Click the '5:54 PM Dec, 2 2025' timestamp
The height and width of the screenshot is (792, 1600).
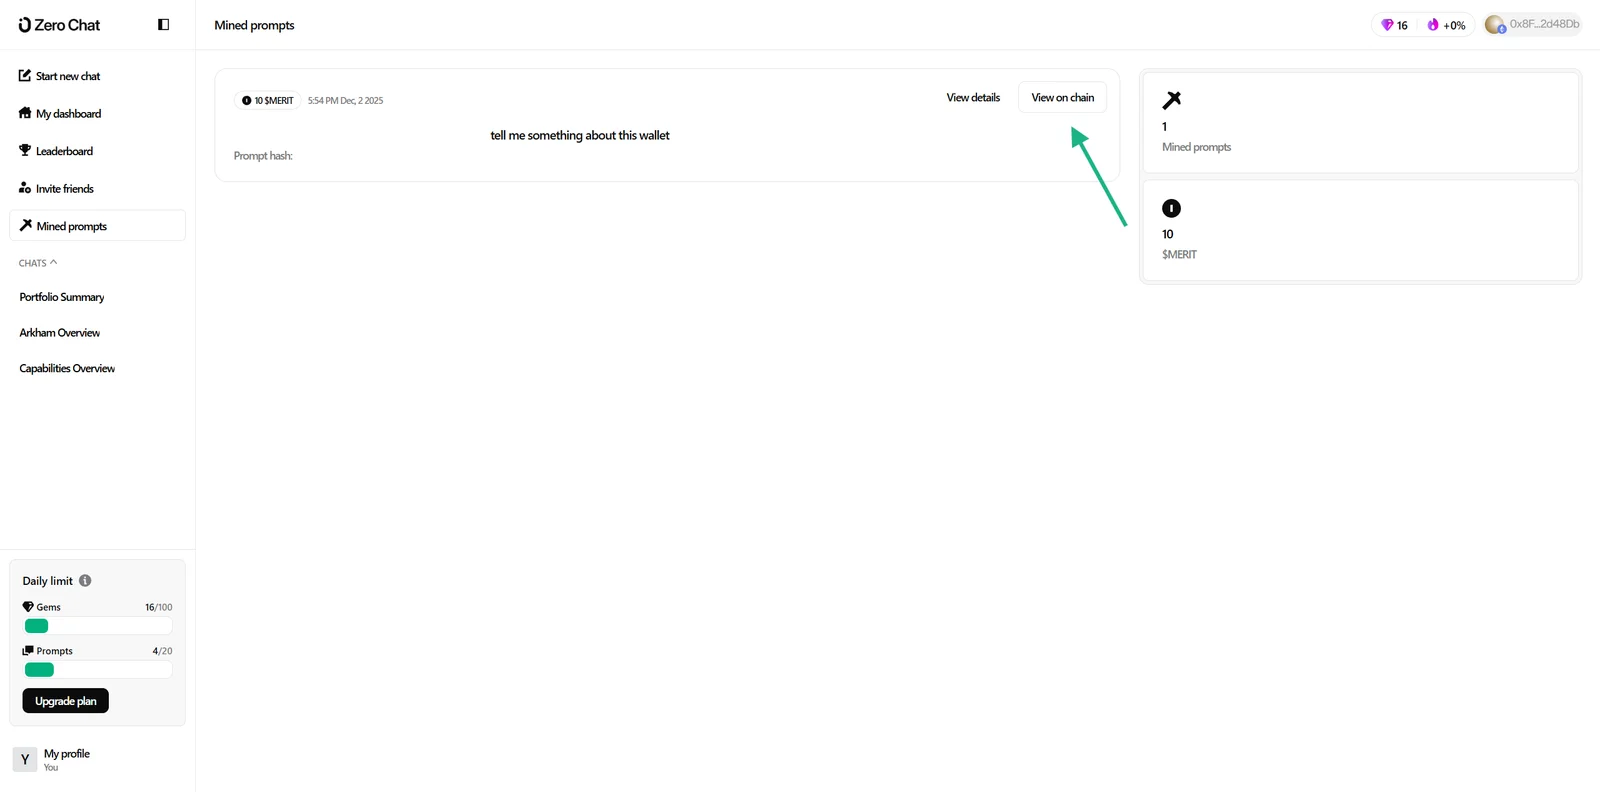point(345,100)
